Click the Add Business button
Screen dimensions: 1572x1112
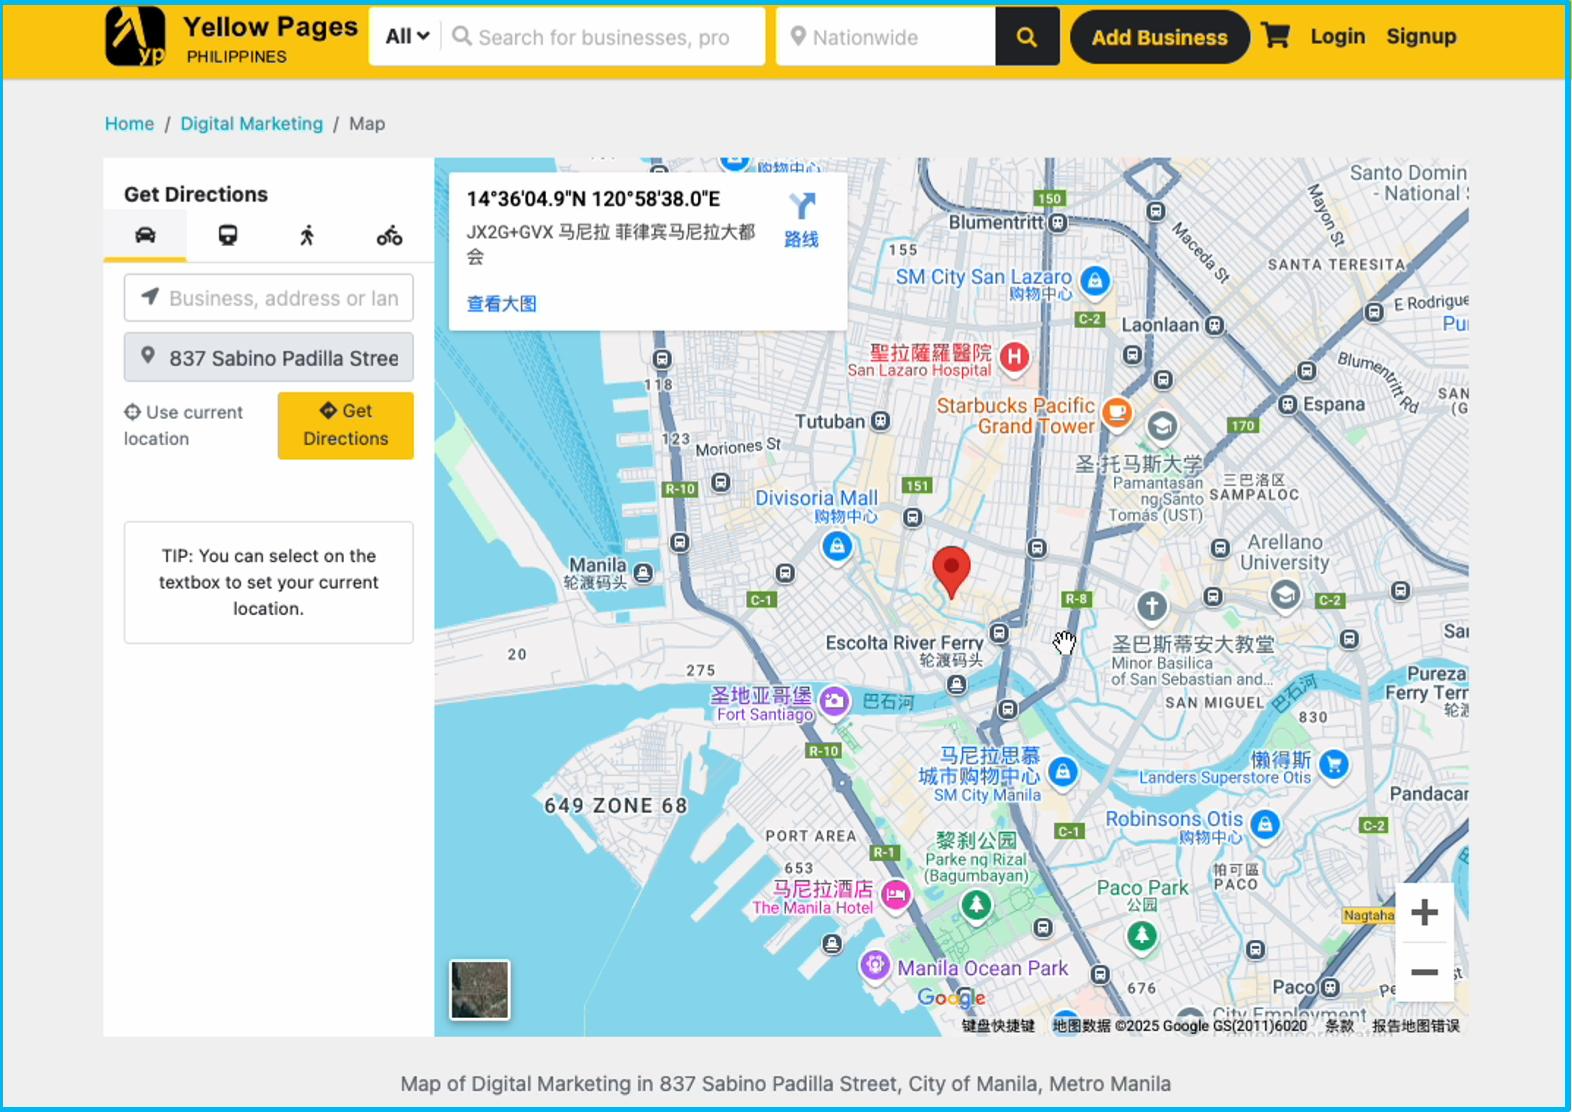[x=1159, y=37]
